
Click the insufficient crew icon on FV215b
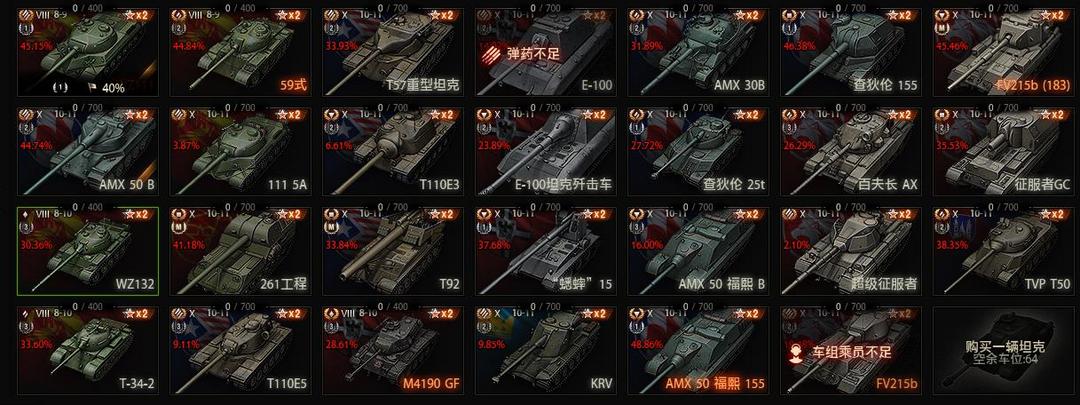[x=796, y=352]
